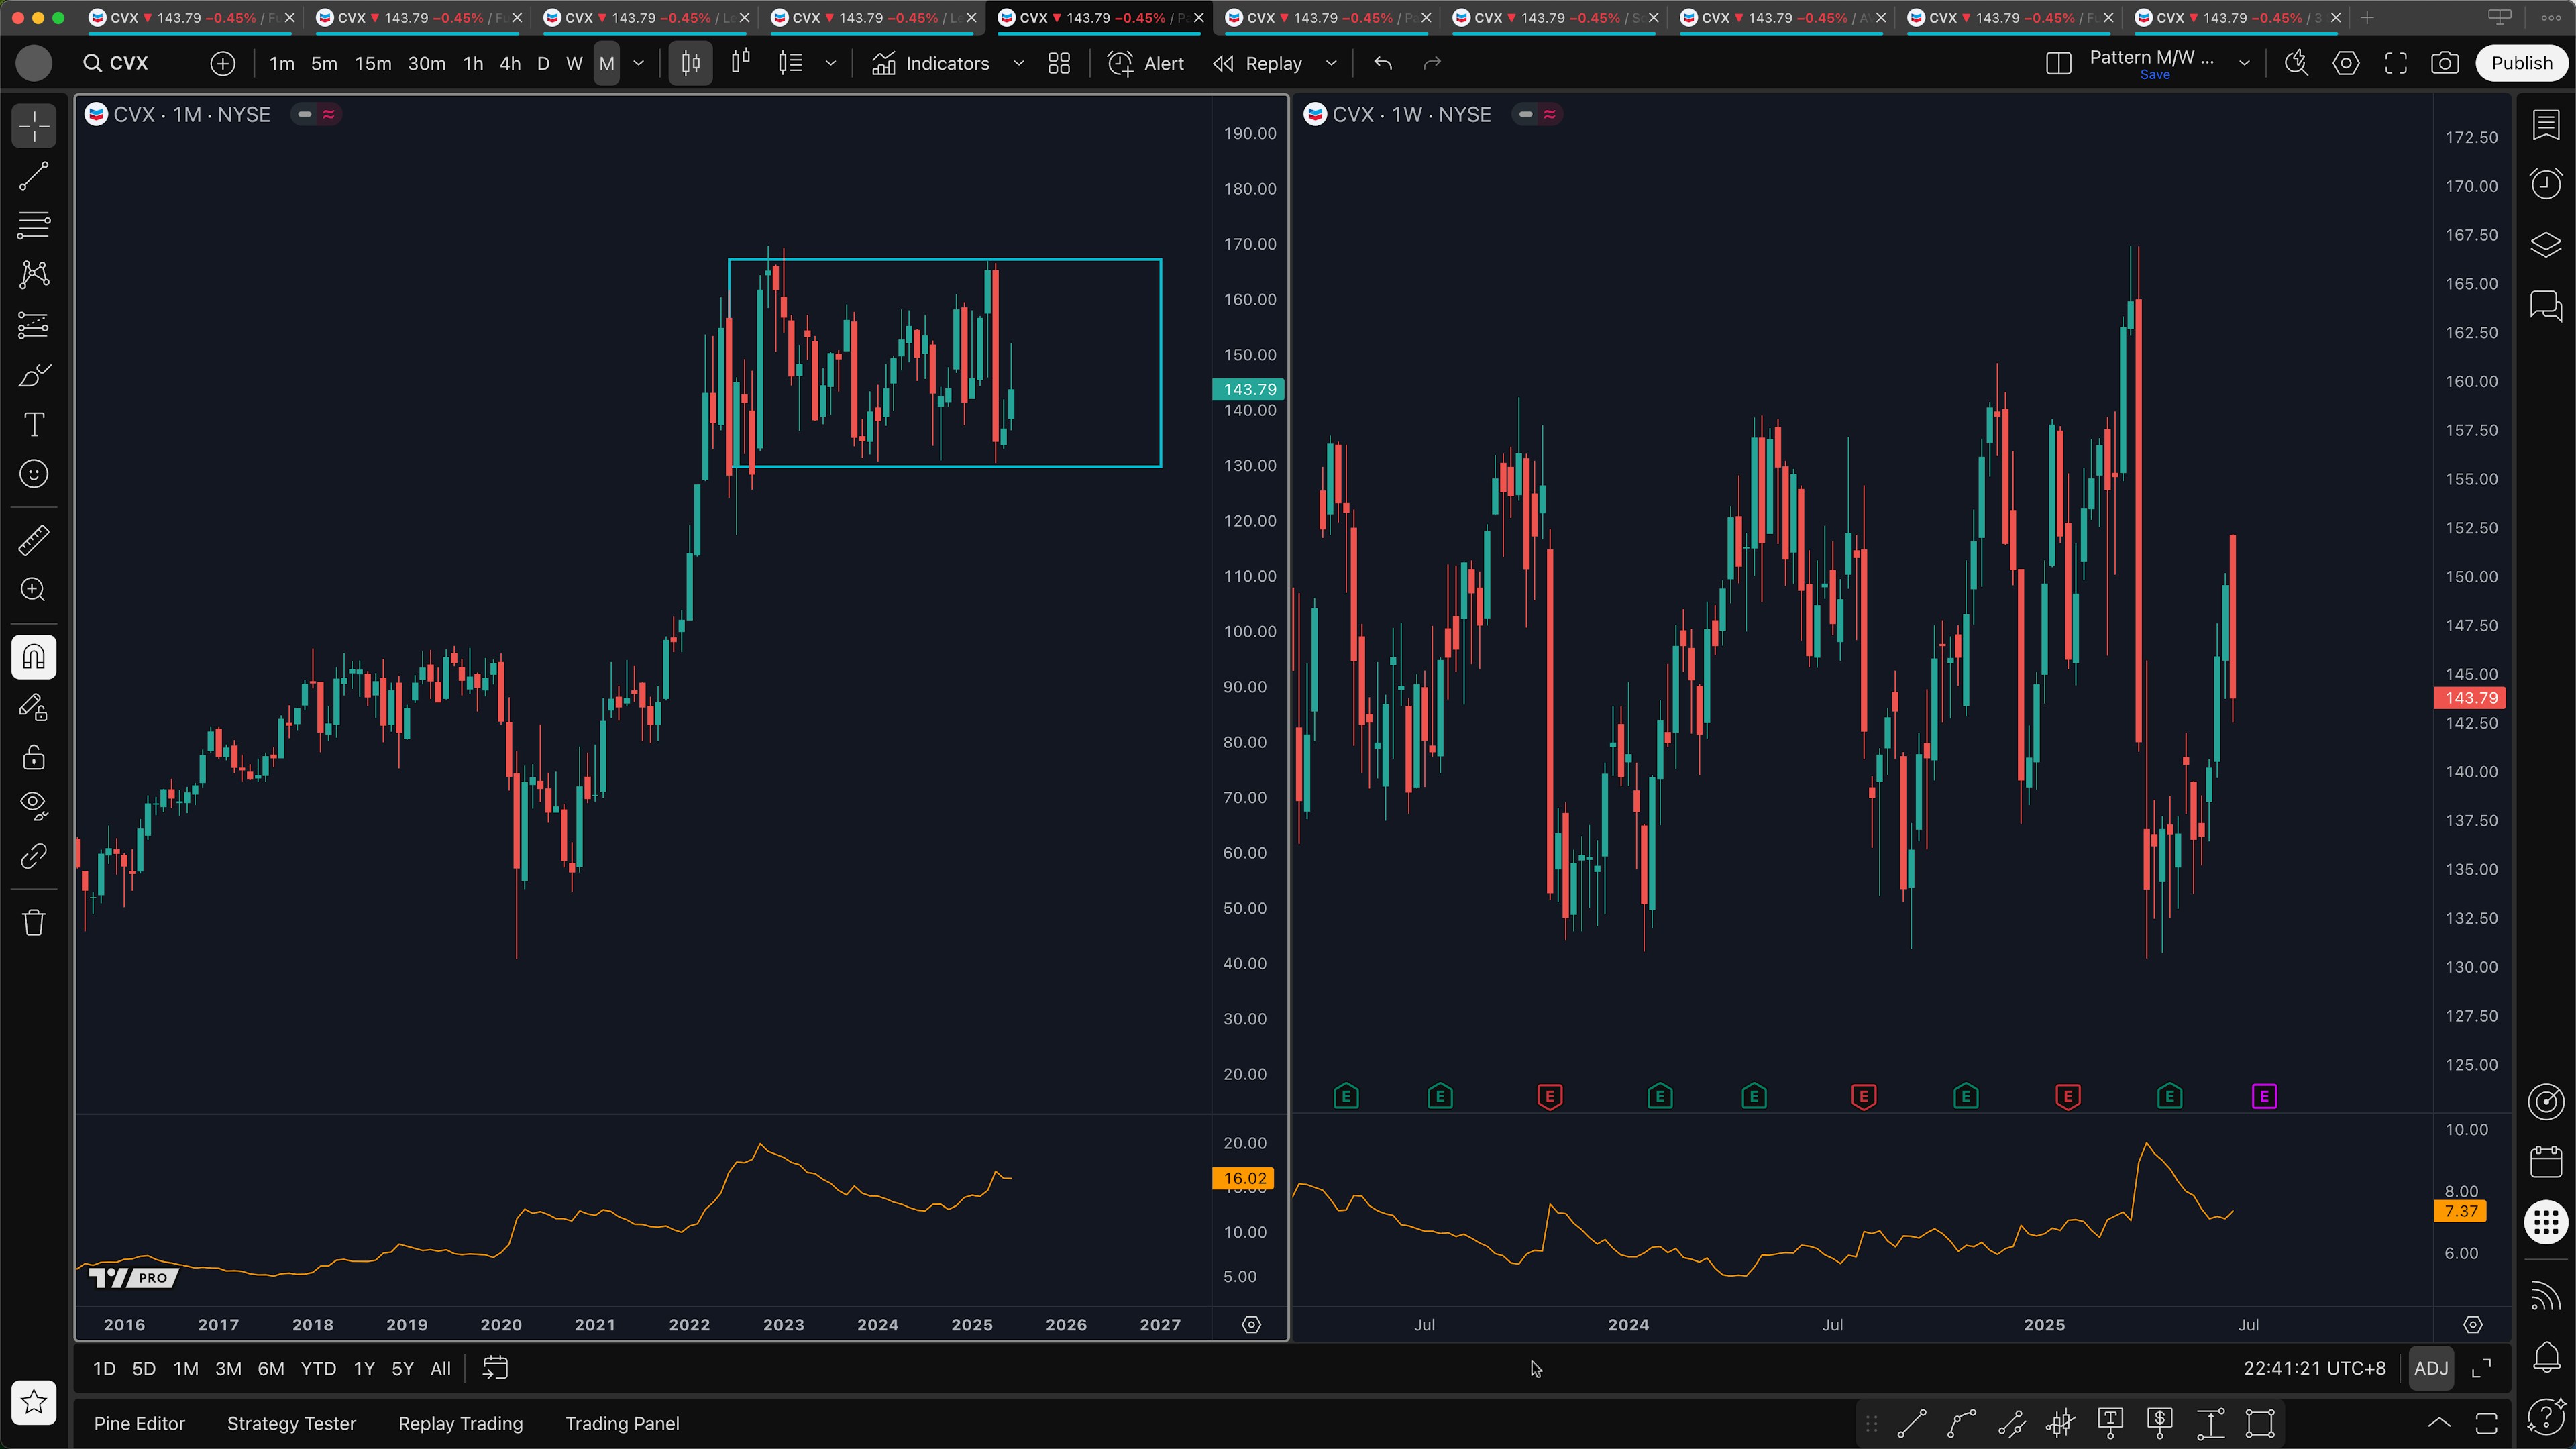Switch to weekly W timeframe
The height and width of the screenshot is (1449, 2576).
click(574, 63)
